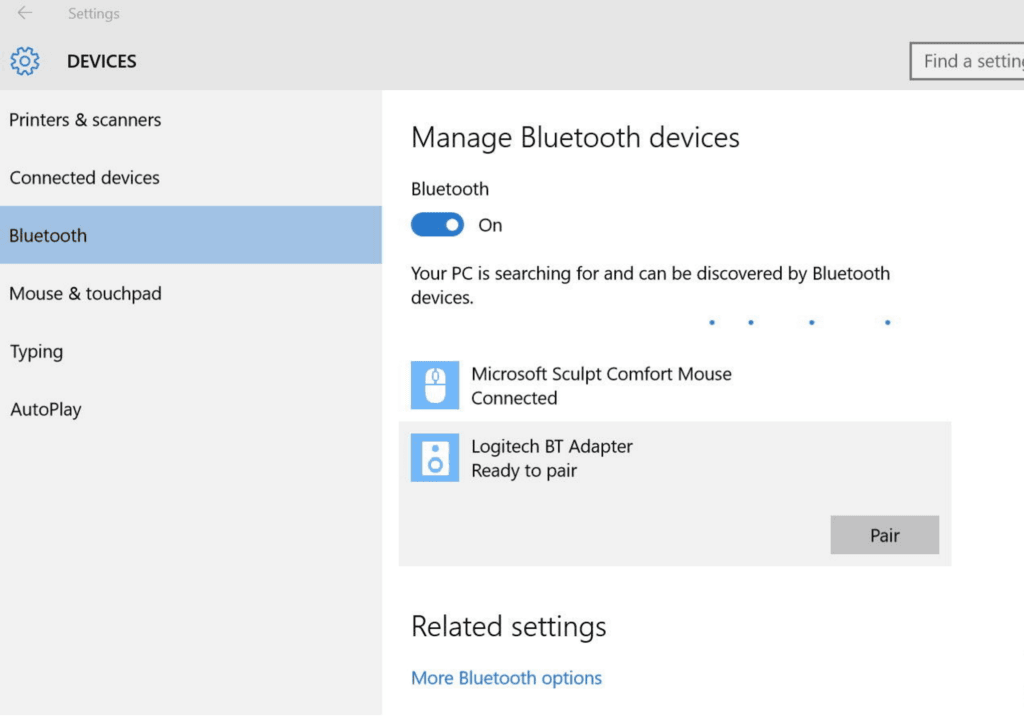Click the speaker icon for Logitech BT Adapter
The width and height of the screenshot is (1024, 723).
(x=435, y=458)
